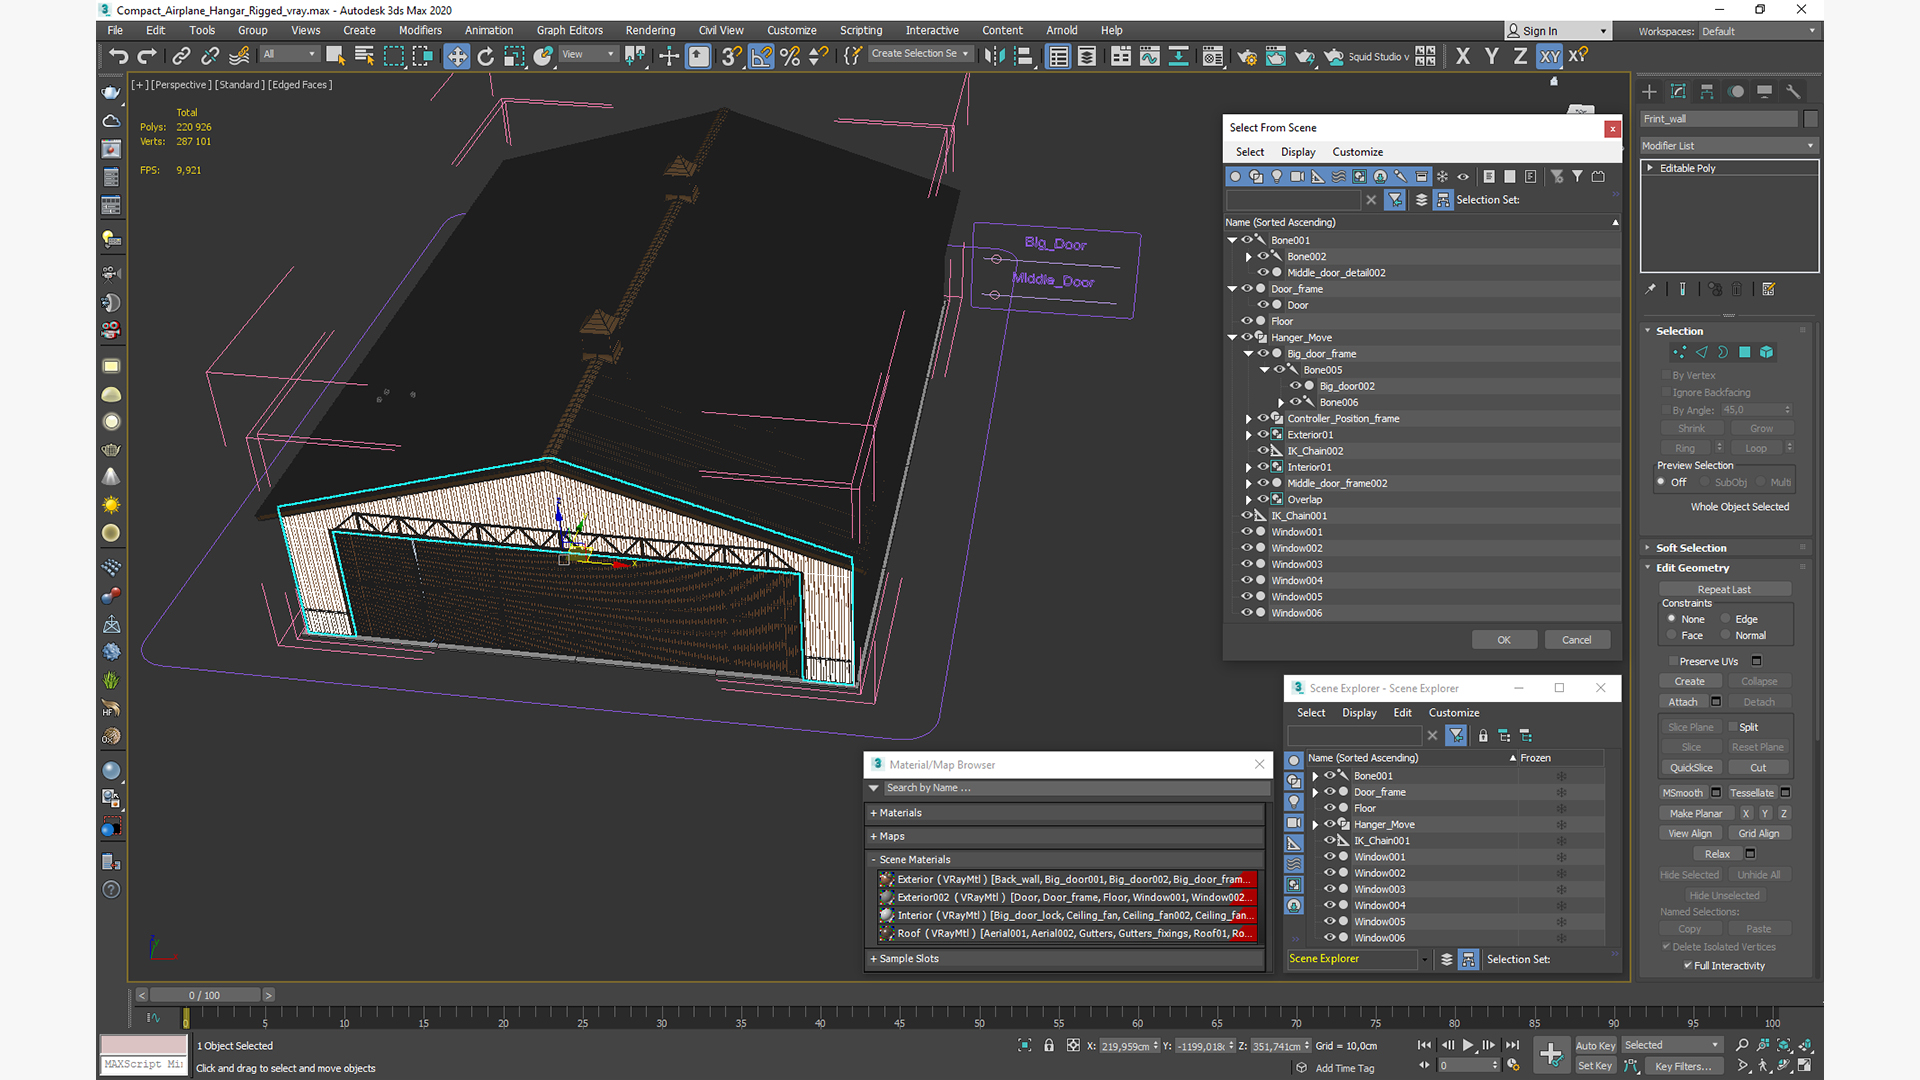Open the Graph Editors menu
Image resolution: width=1920 pixels, height=1080 pixels.
point(570,30)
